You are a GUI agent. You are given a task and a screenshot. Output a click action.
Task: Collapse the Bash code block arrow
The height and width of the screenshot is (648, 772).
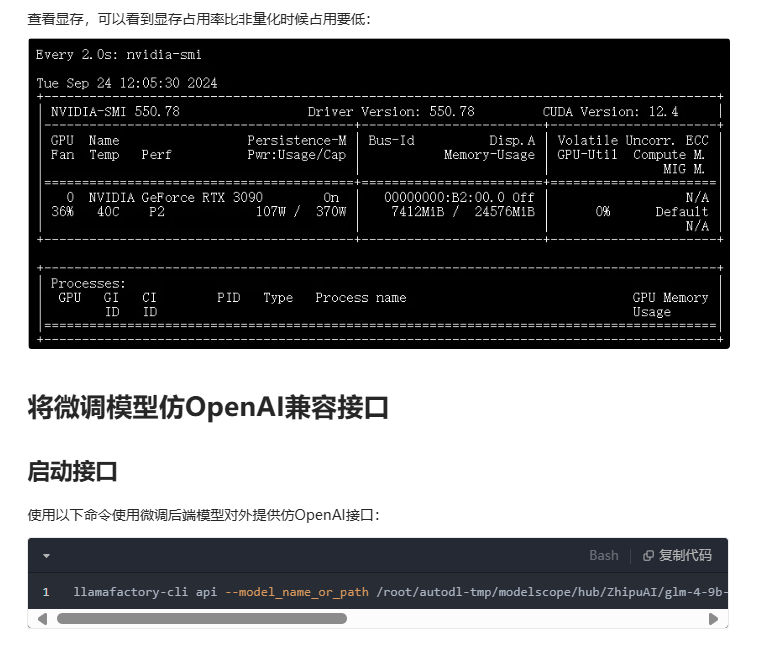46,556
